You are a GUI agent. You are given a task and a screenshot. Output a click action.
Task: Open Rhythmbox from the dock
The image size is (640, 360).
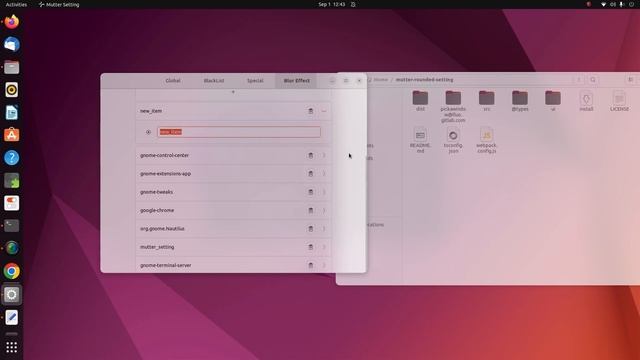[x=11, y=90]
